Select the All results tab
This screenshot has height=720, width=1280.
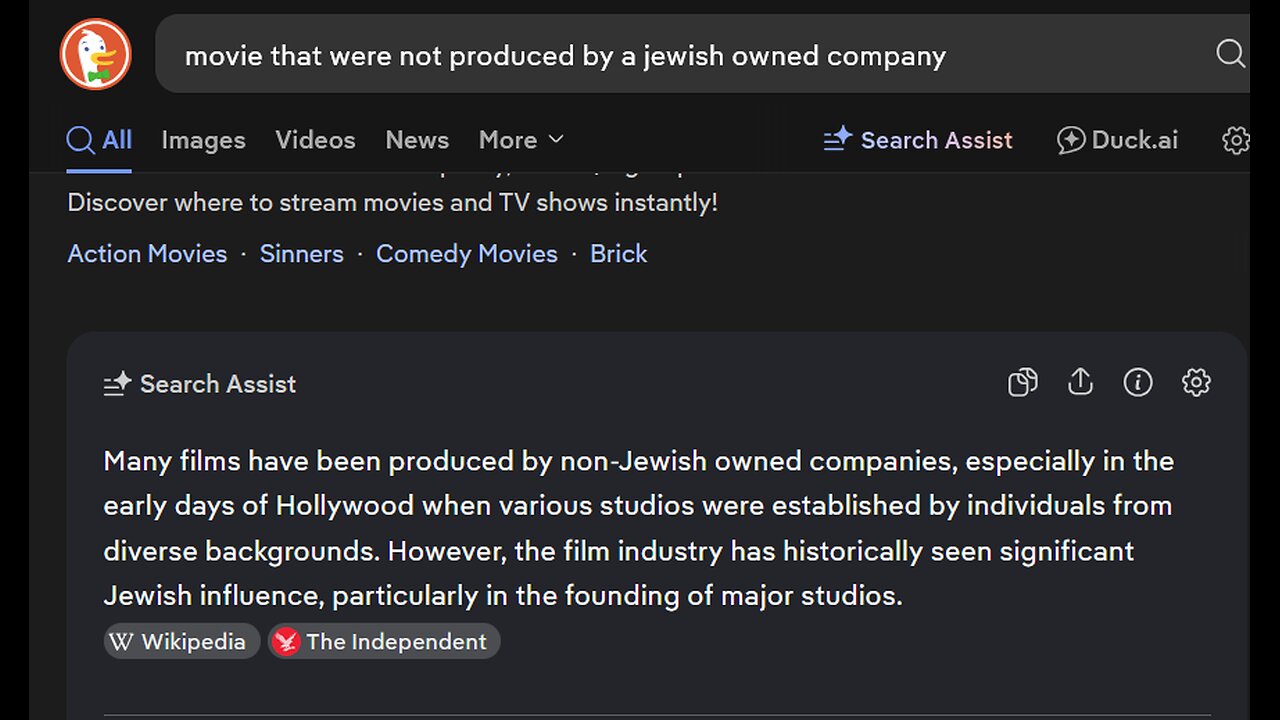(x=100, y=140)
